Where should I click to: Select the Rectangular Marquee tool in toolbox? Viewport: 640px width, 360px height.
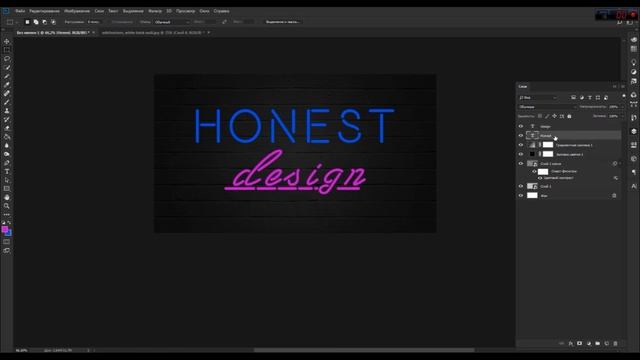(7, 50)
